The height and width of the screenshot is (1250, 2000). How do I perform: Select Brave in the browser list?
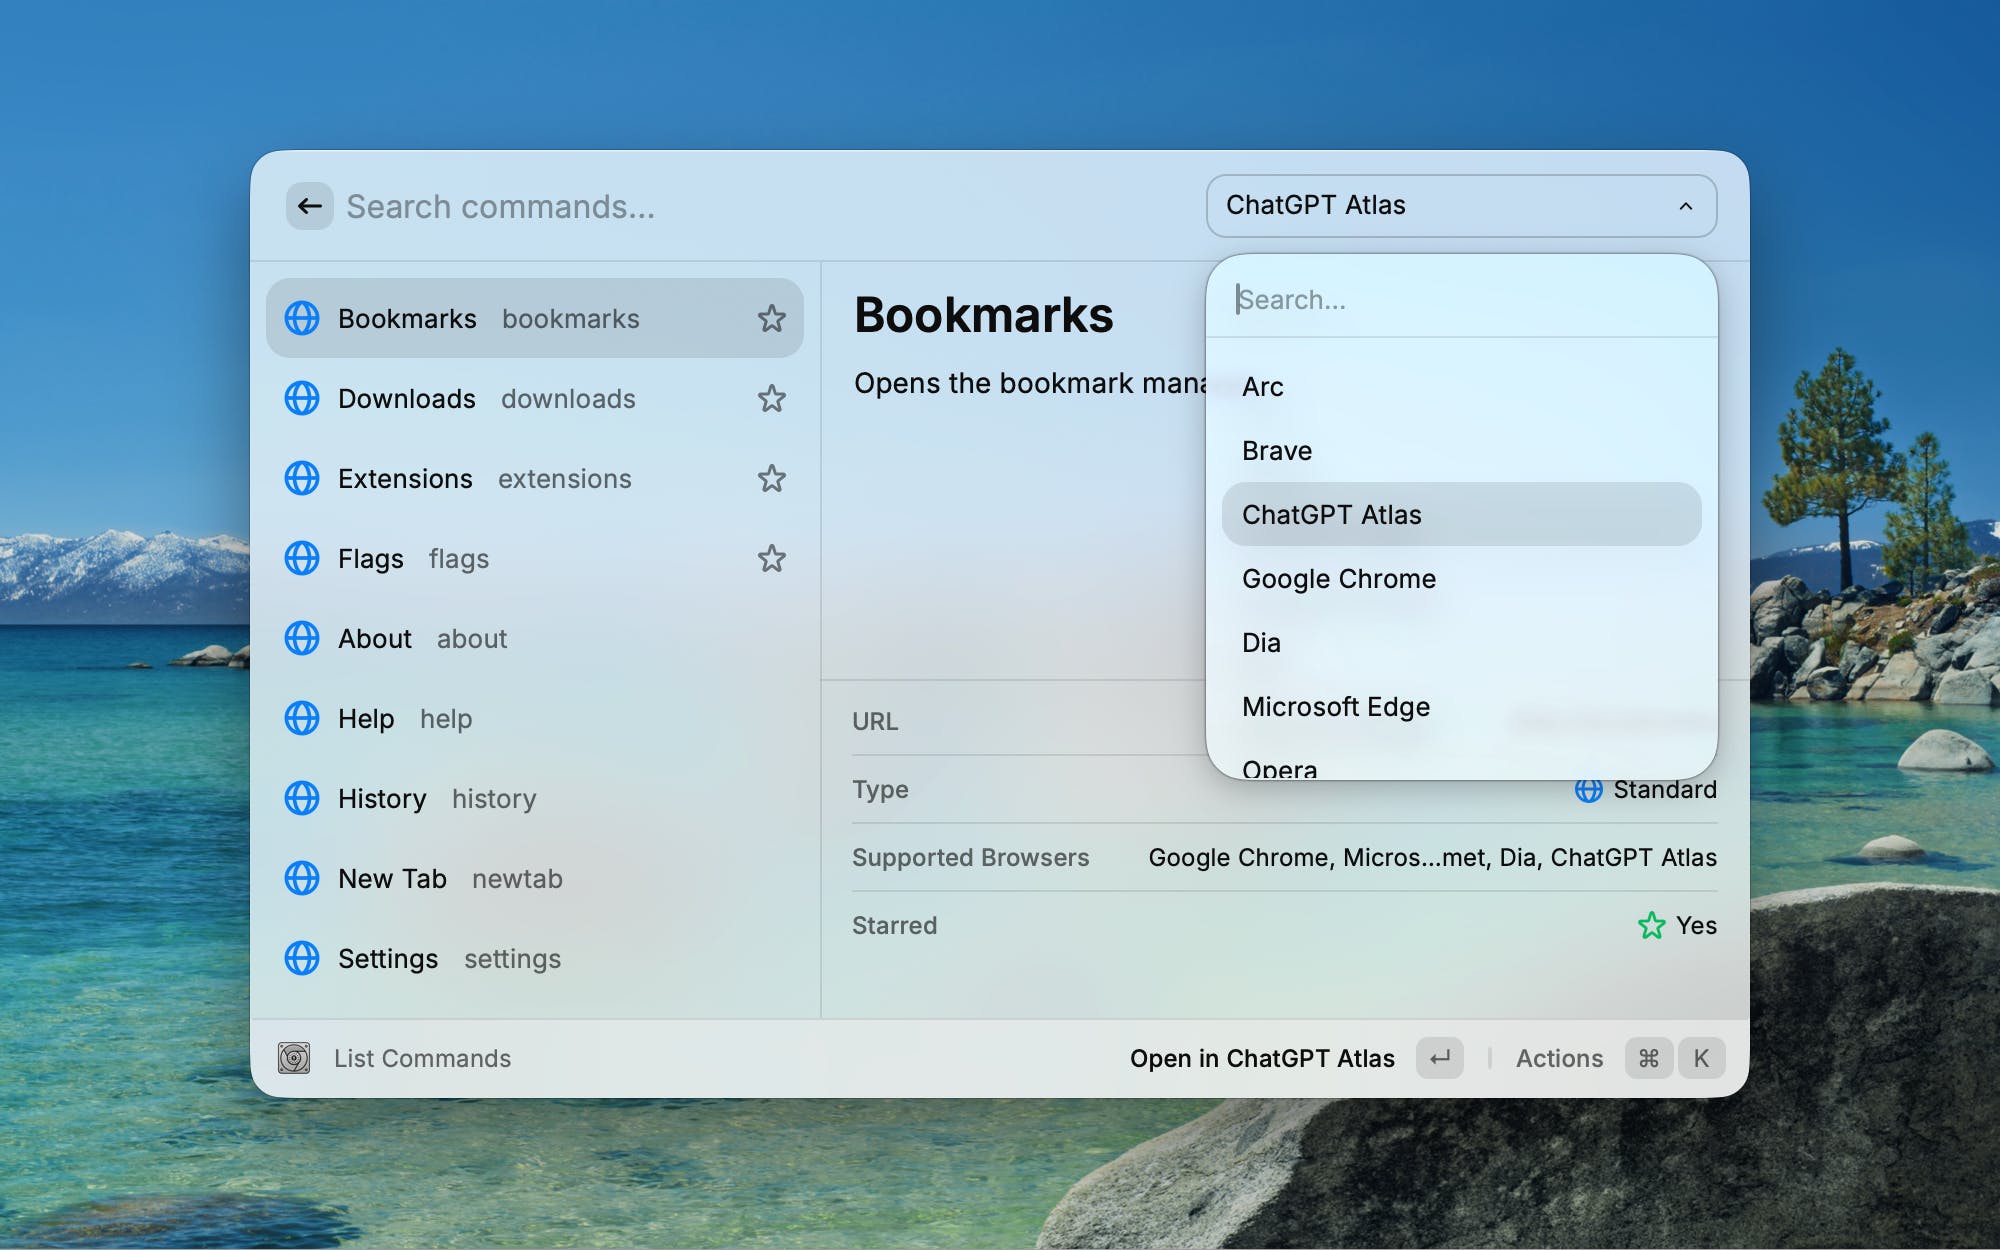(1276, 451)
